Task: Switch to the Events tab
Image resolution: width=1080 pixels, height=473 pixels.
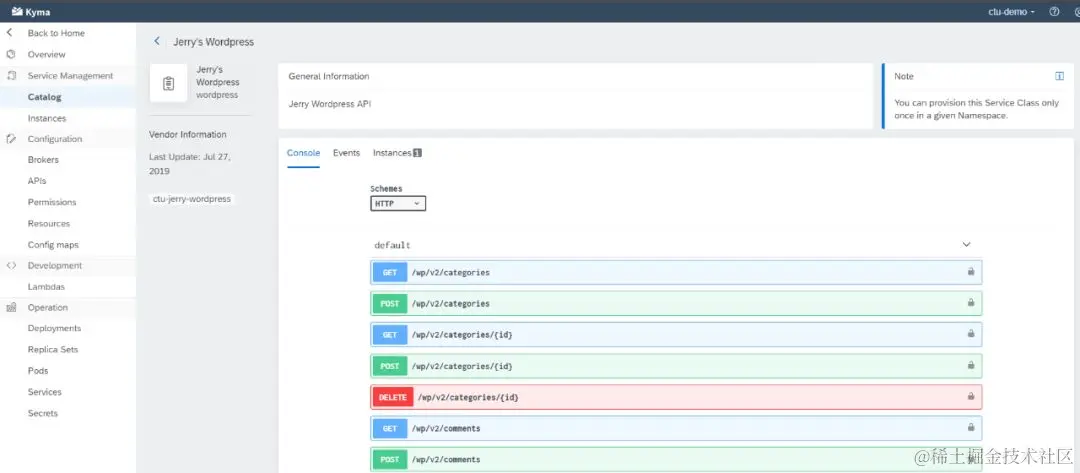Action: point(346,153)
